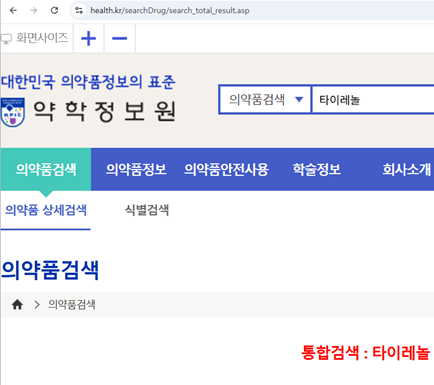Go back to the previous page

point(13,10)
